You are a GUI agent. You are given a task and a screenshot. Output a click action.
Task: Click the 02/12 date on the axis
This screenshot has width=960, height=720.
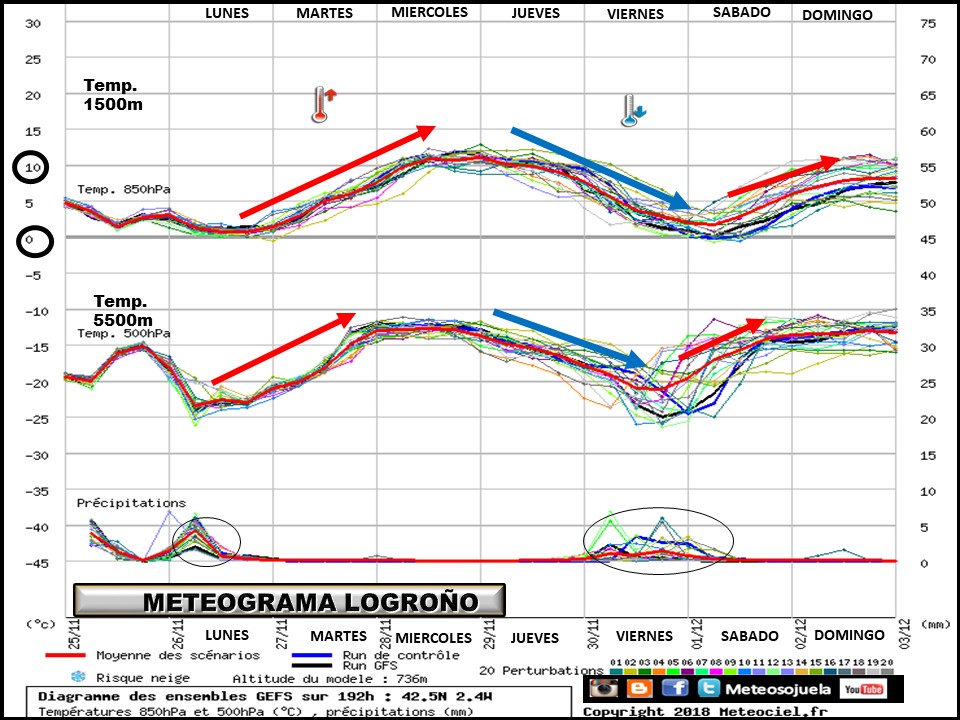click(x=801, y=633)
